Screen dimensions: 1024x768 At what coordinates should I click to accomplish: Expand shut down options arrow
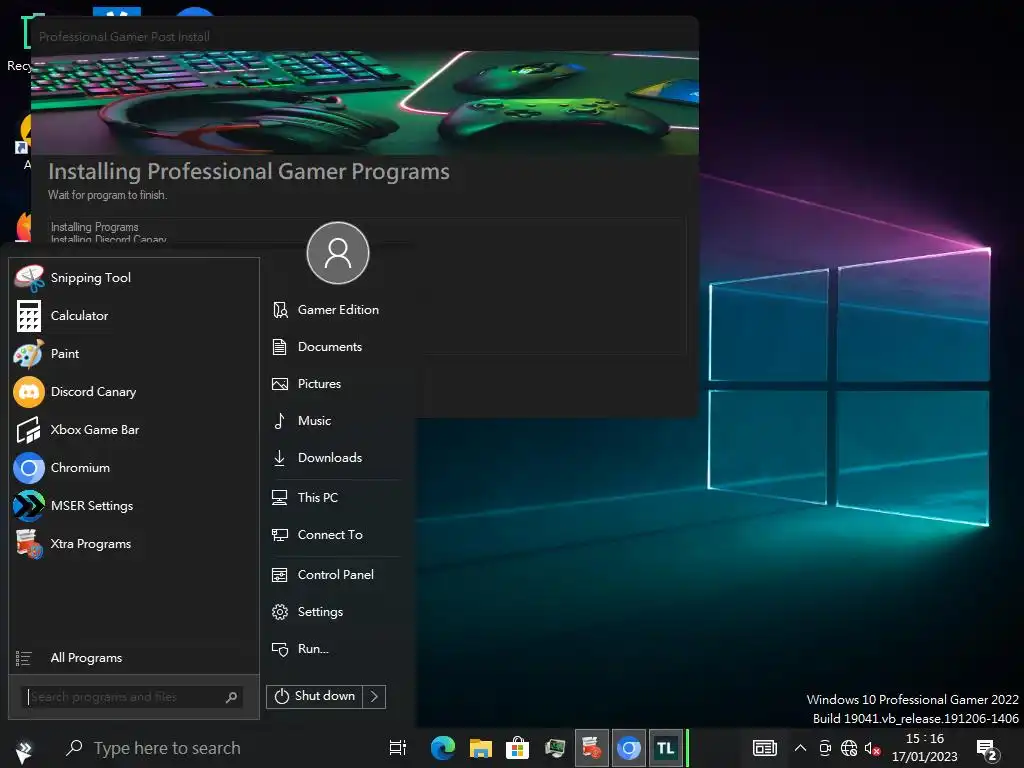tap(374, 696)
